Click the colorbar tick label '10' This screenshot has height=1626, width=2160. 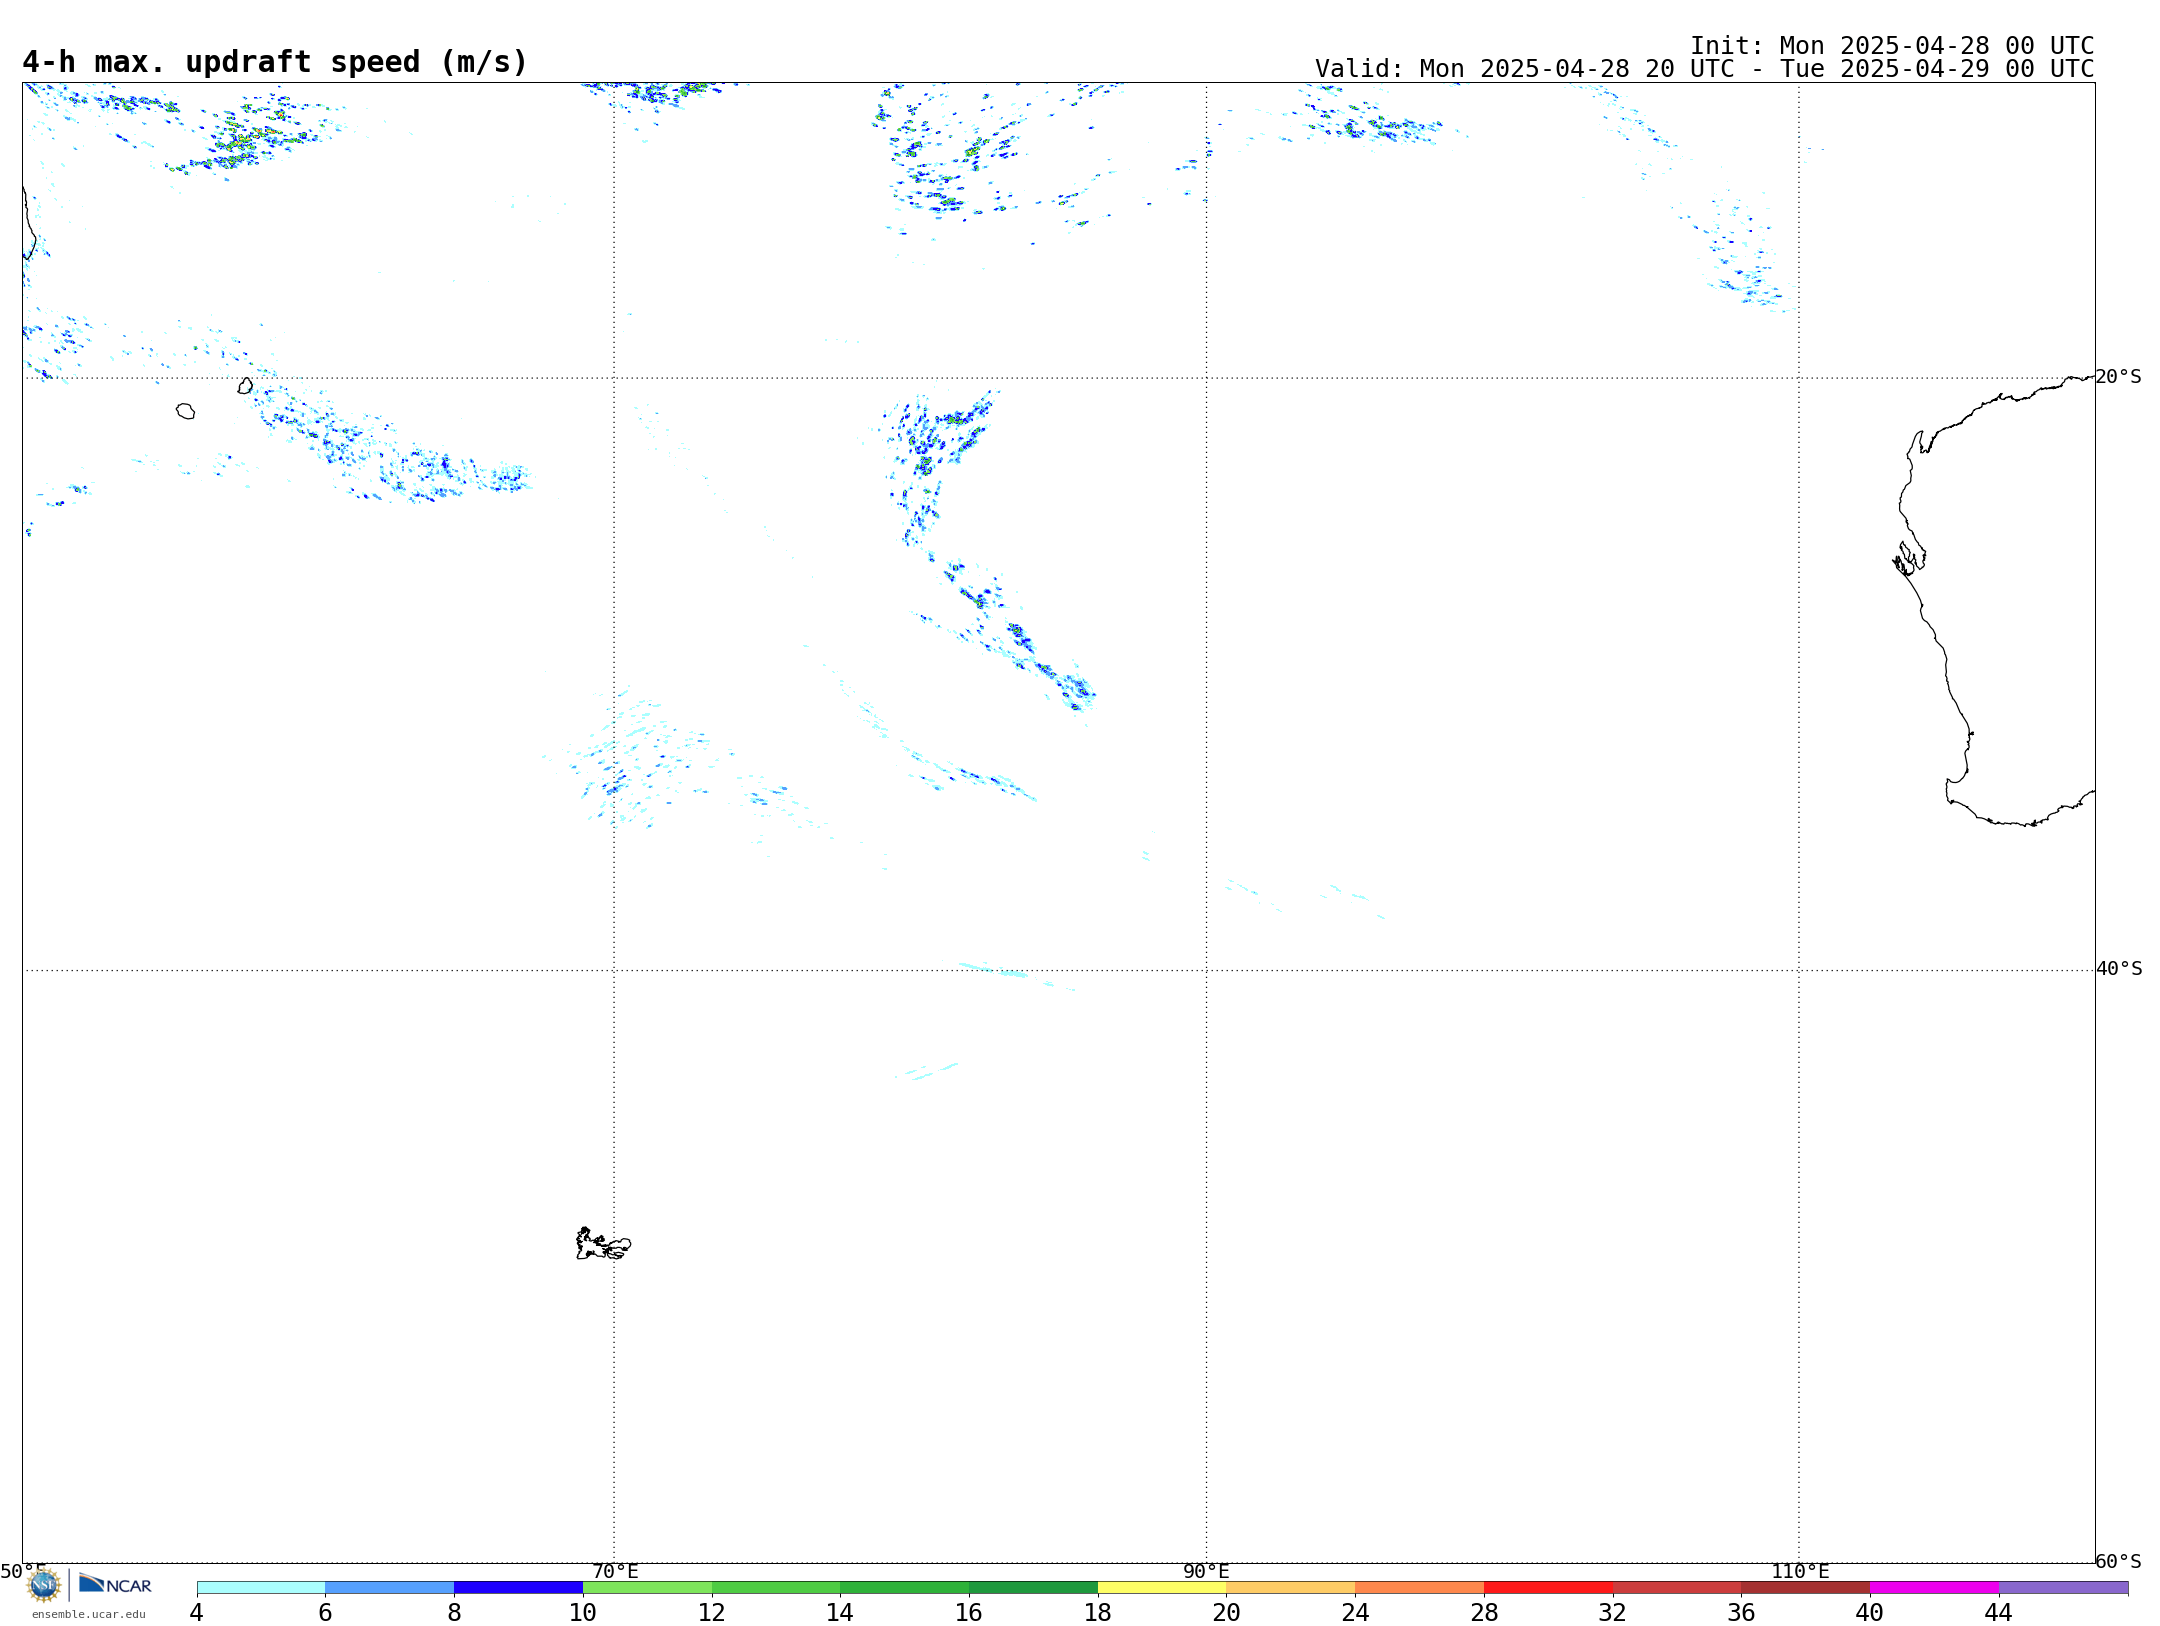(x=583, y=1613)
